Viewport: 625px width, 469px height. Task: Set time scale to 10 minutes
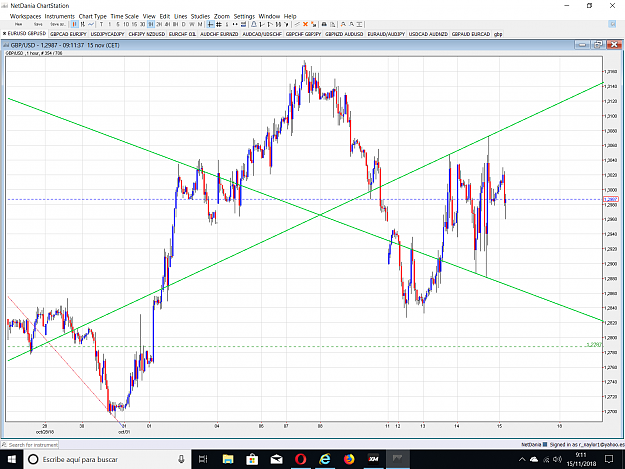click(126, 24)
